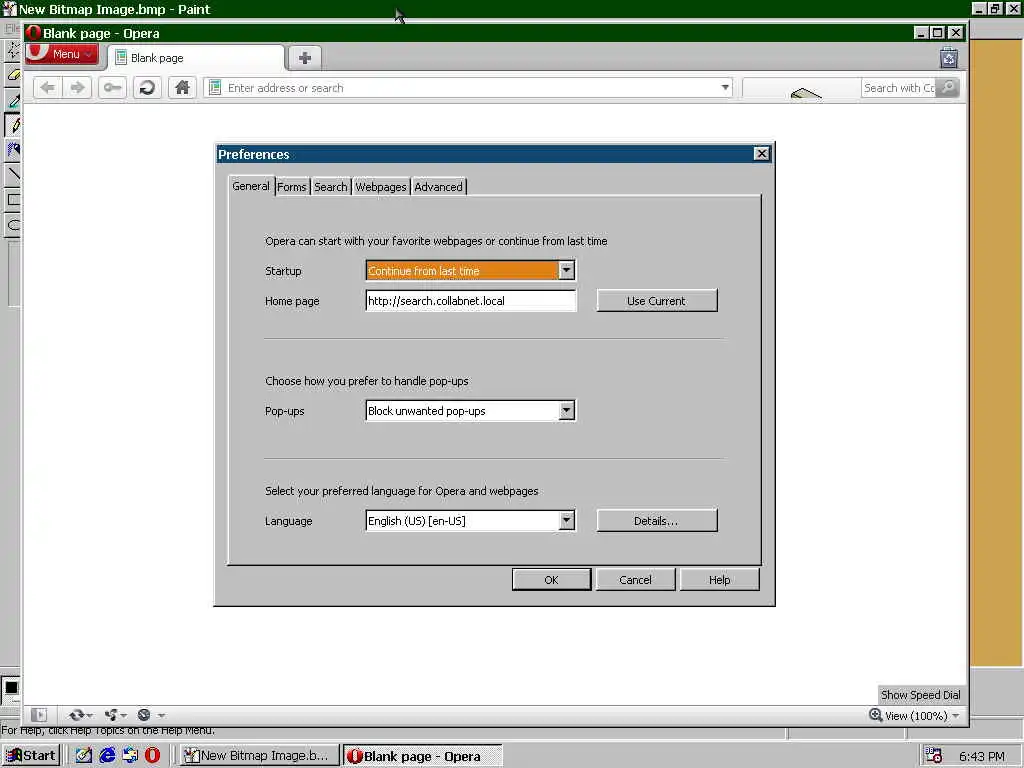
Task: Click the zoom magnifier icon beside View
Action: click(x=876, y=715)
